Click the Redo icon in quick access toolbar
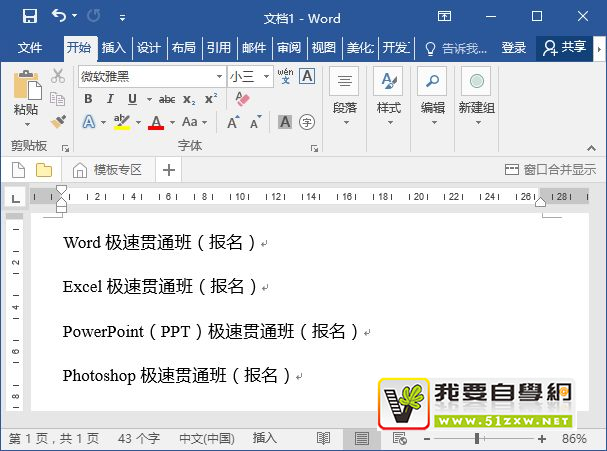607x451 pixels. click(94, 16)
